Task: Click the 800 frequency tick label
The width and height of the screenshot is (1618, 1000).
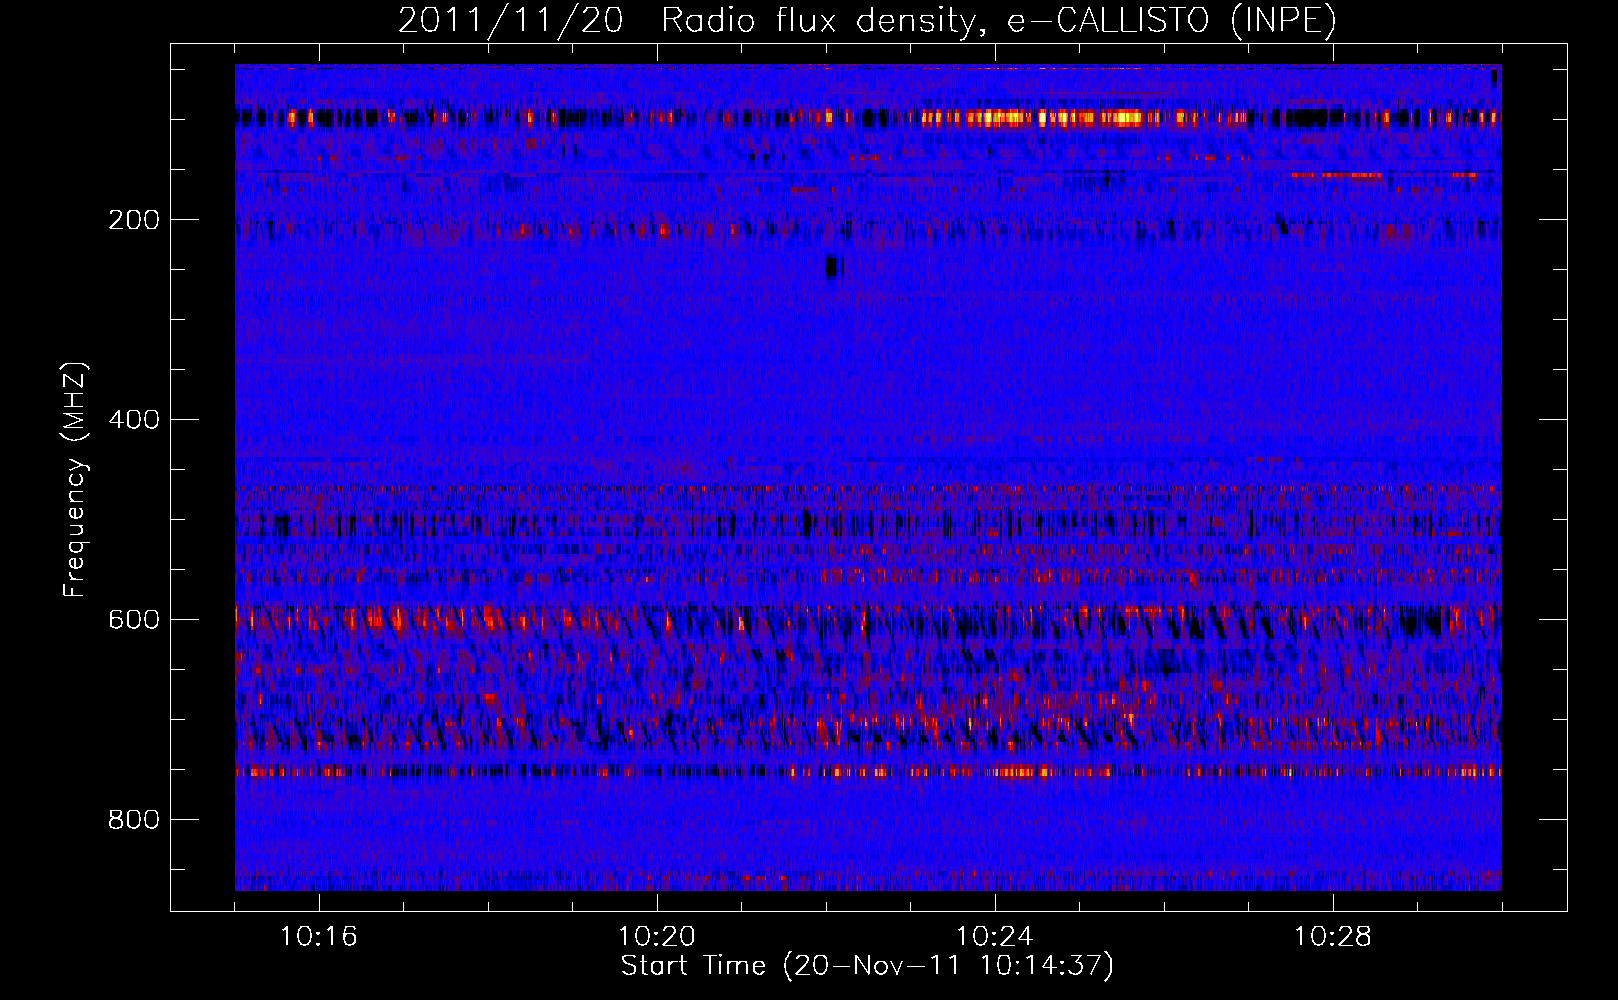Action: pos(134,820)
